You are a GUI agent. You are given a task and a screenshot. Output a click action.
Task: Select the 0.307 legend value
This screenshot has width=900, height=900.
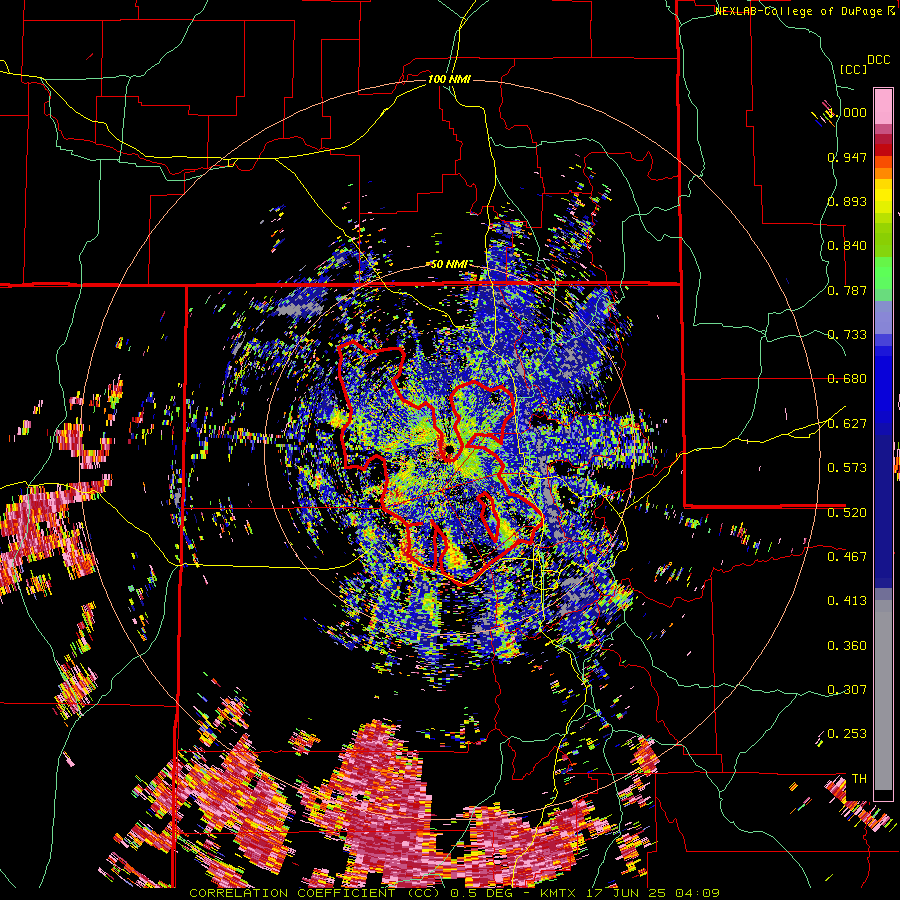[847, 690]
